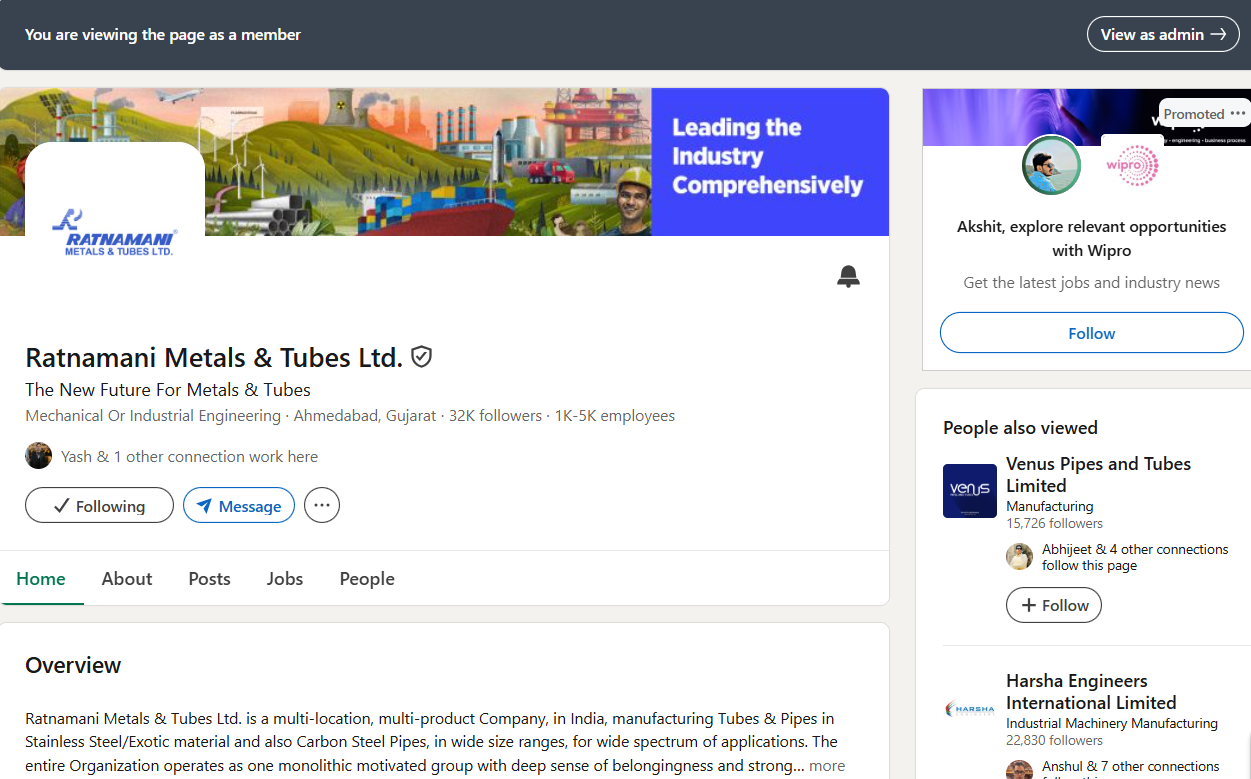
Task: Click '15,726 followers' text
Action: coord(1054,523)
